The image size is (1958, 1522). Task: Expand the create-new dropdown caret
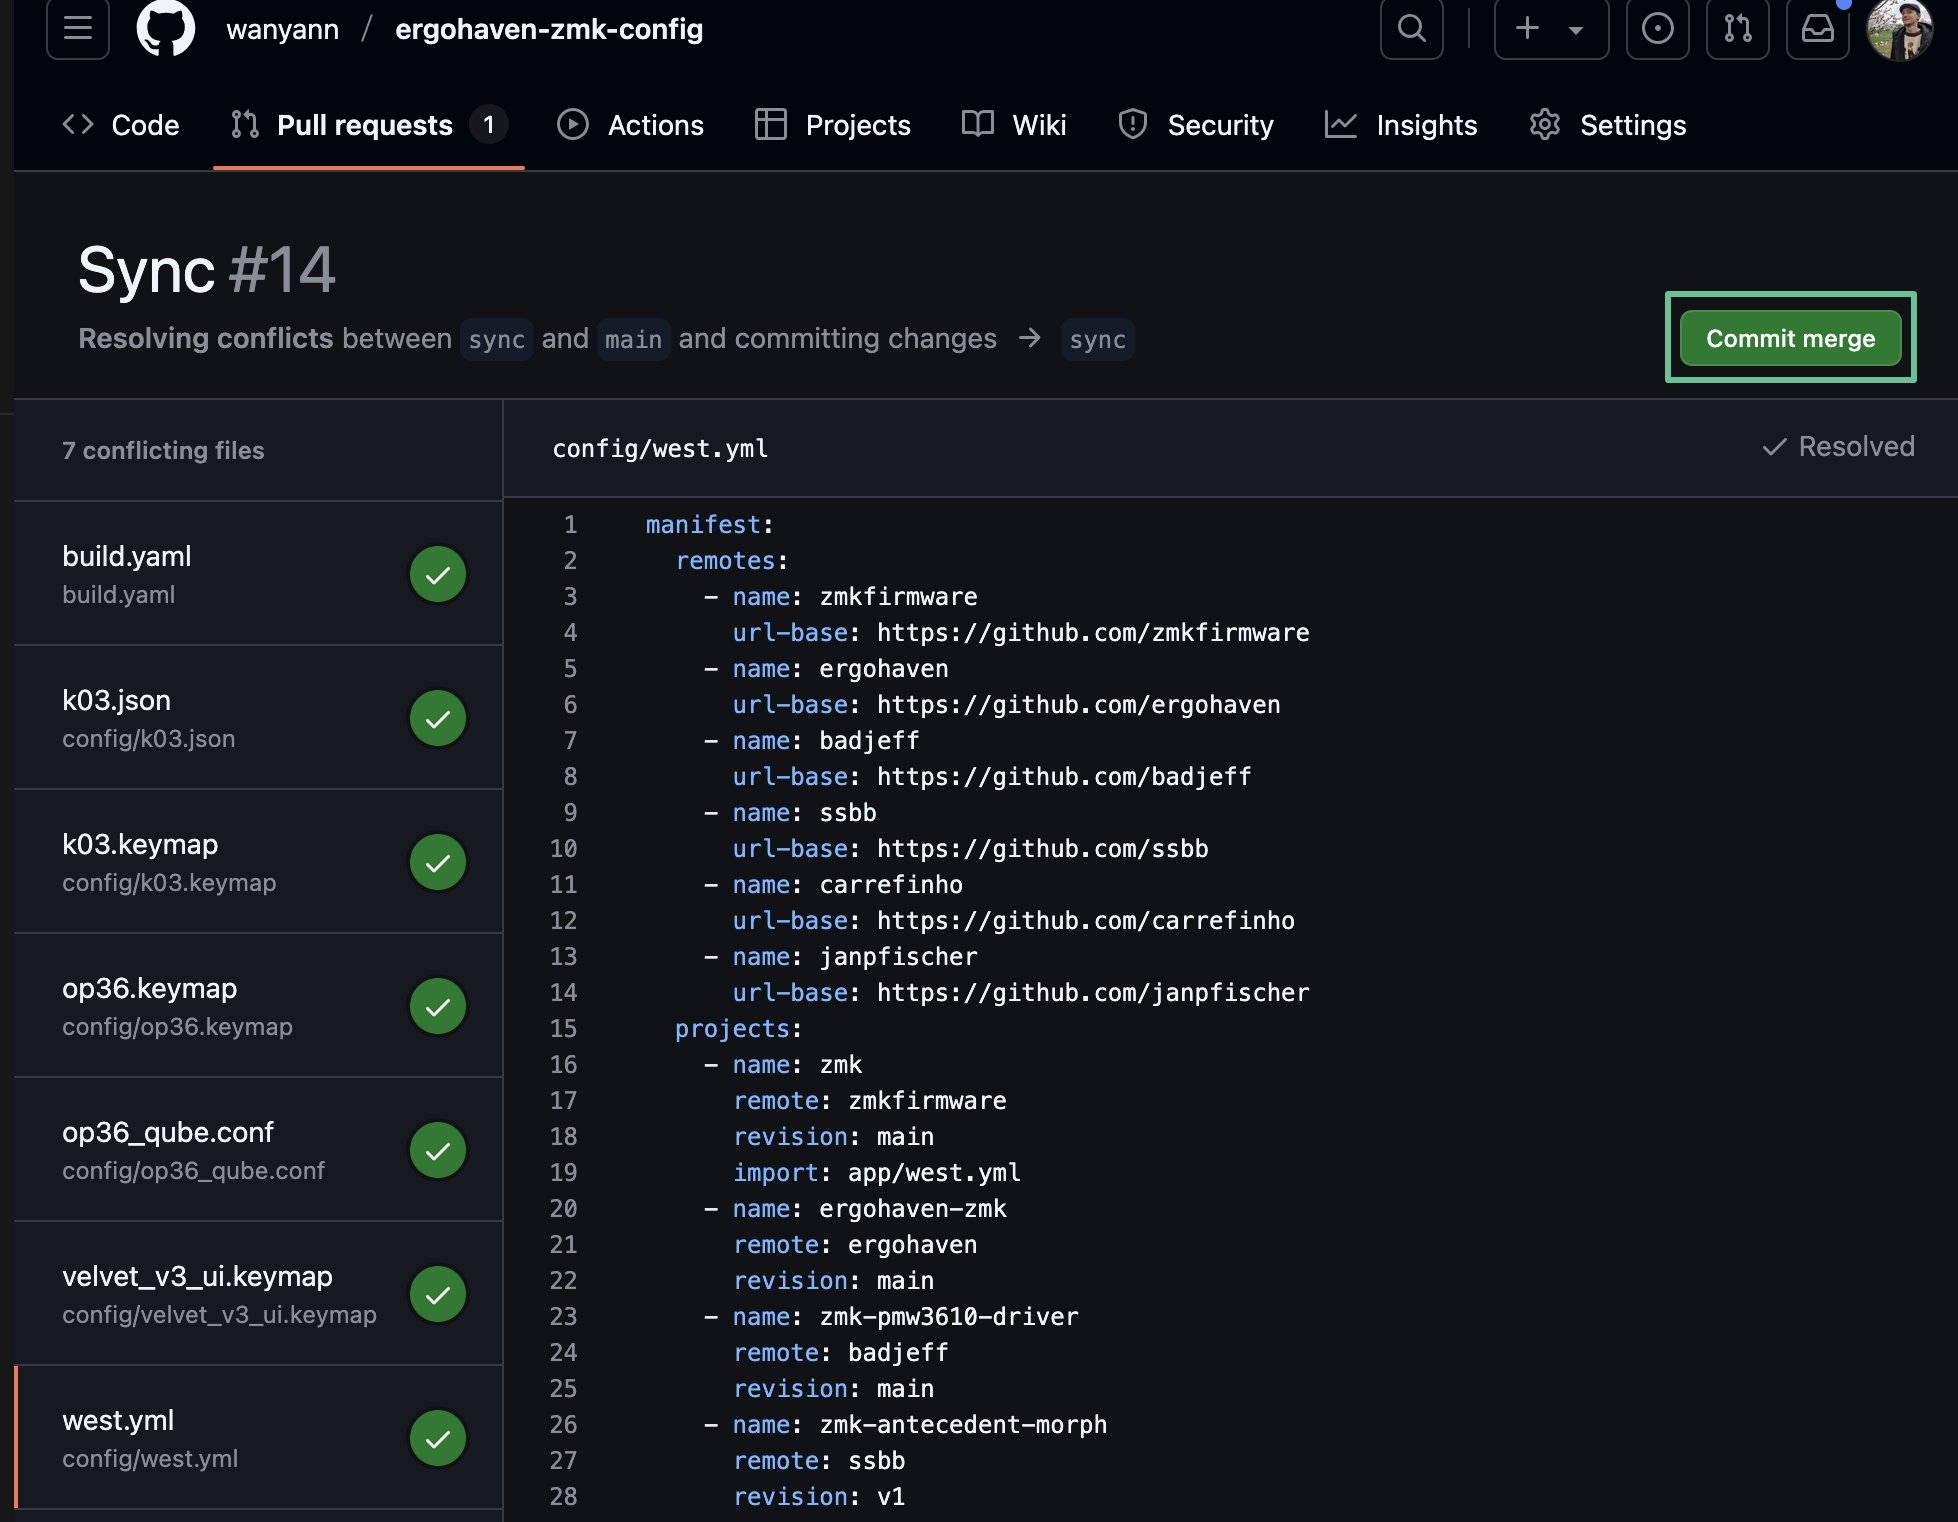coord(1576,30)
